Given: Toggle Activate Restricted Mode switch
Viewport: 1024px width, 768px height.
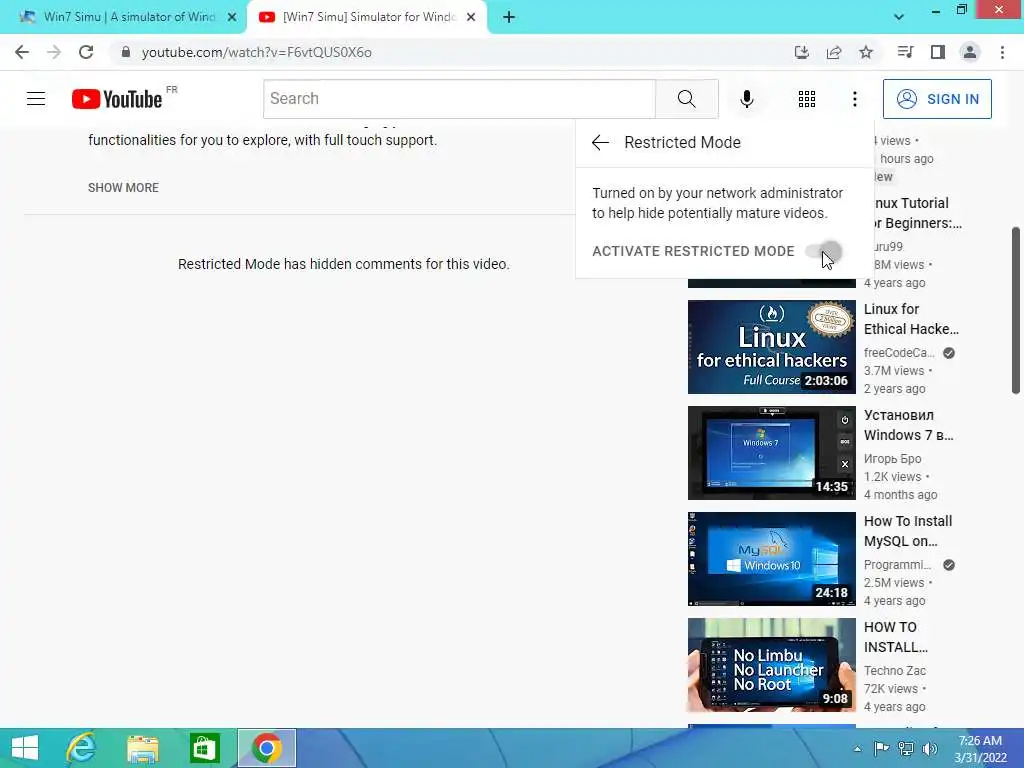Looking at the screenshot, I should (x=824, y=251).
